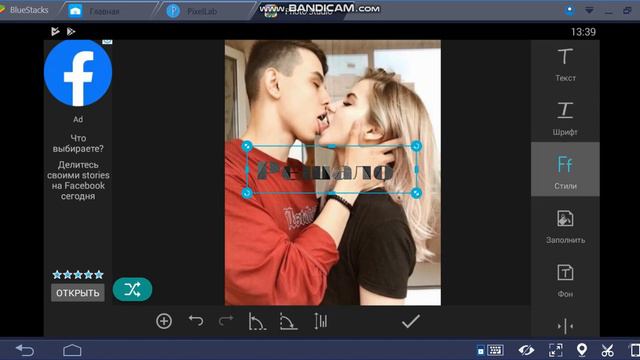Screen dimensions: 640x360
Task: Click the rotate handle of text box
Action: click(416, 146)
